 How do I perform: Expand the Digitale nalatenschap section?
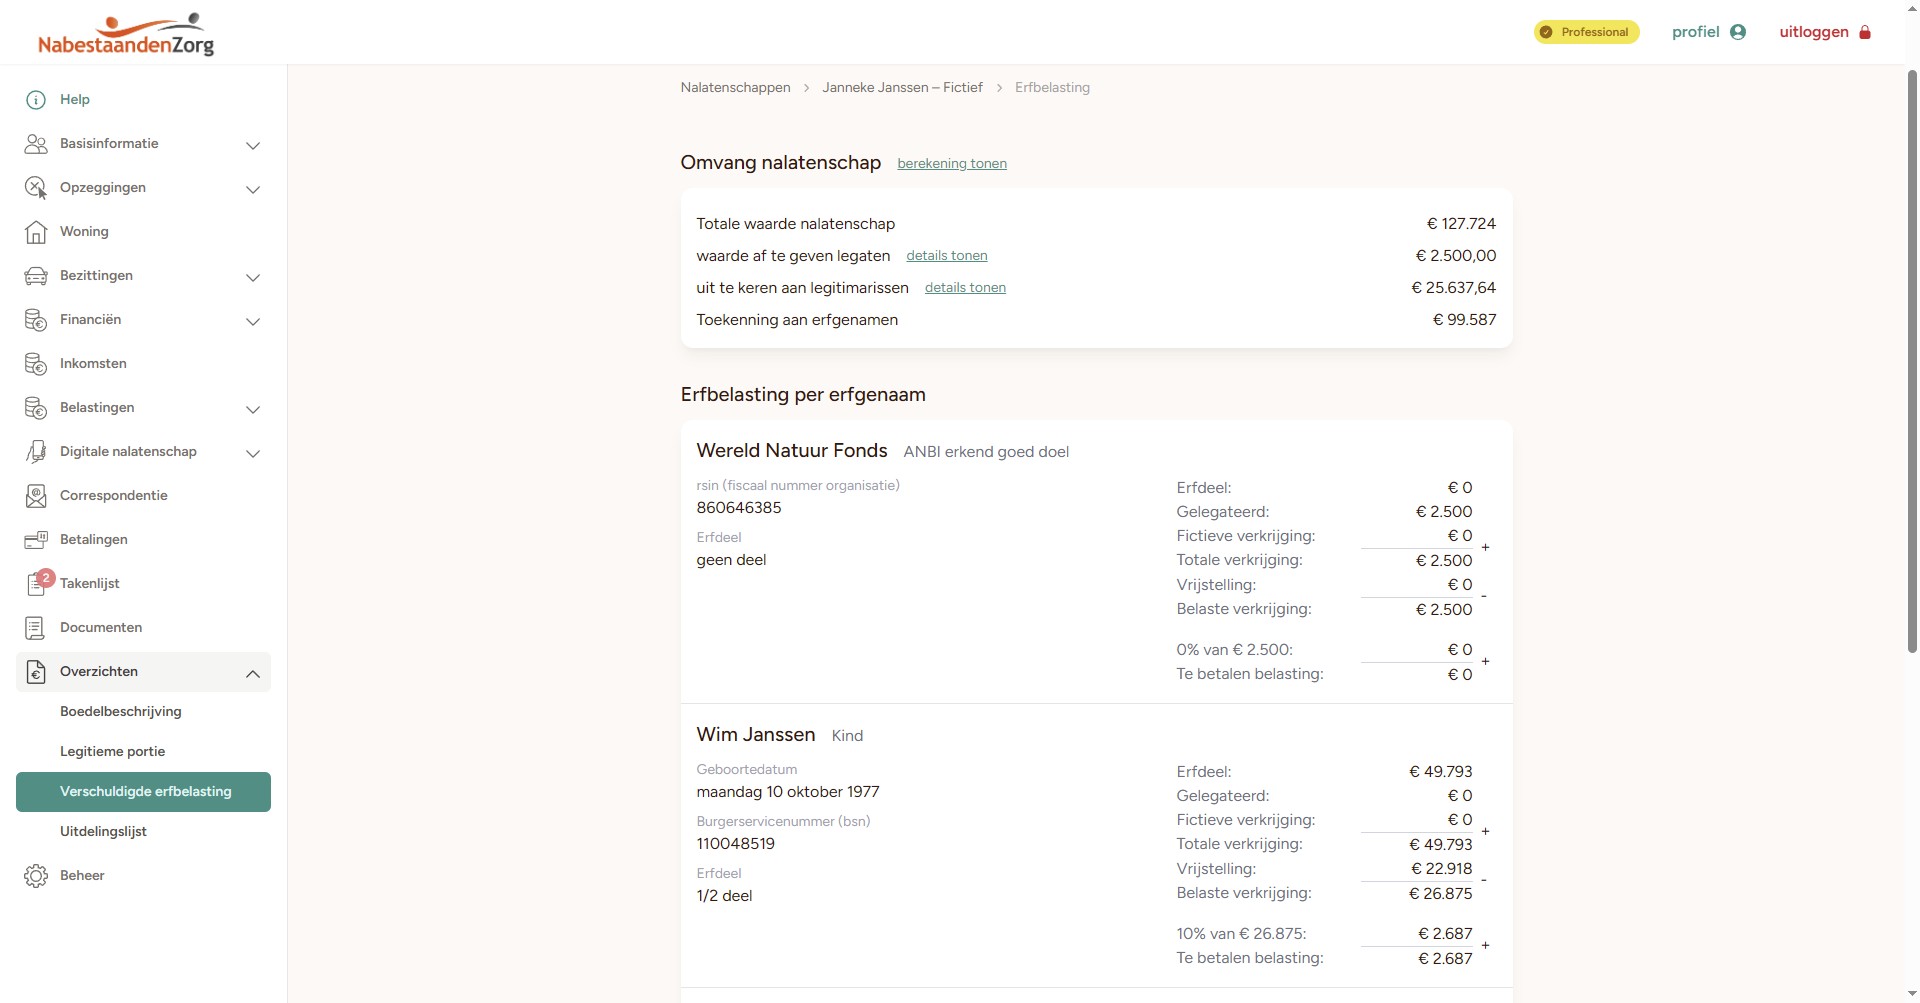click(253, 453)
